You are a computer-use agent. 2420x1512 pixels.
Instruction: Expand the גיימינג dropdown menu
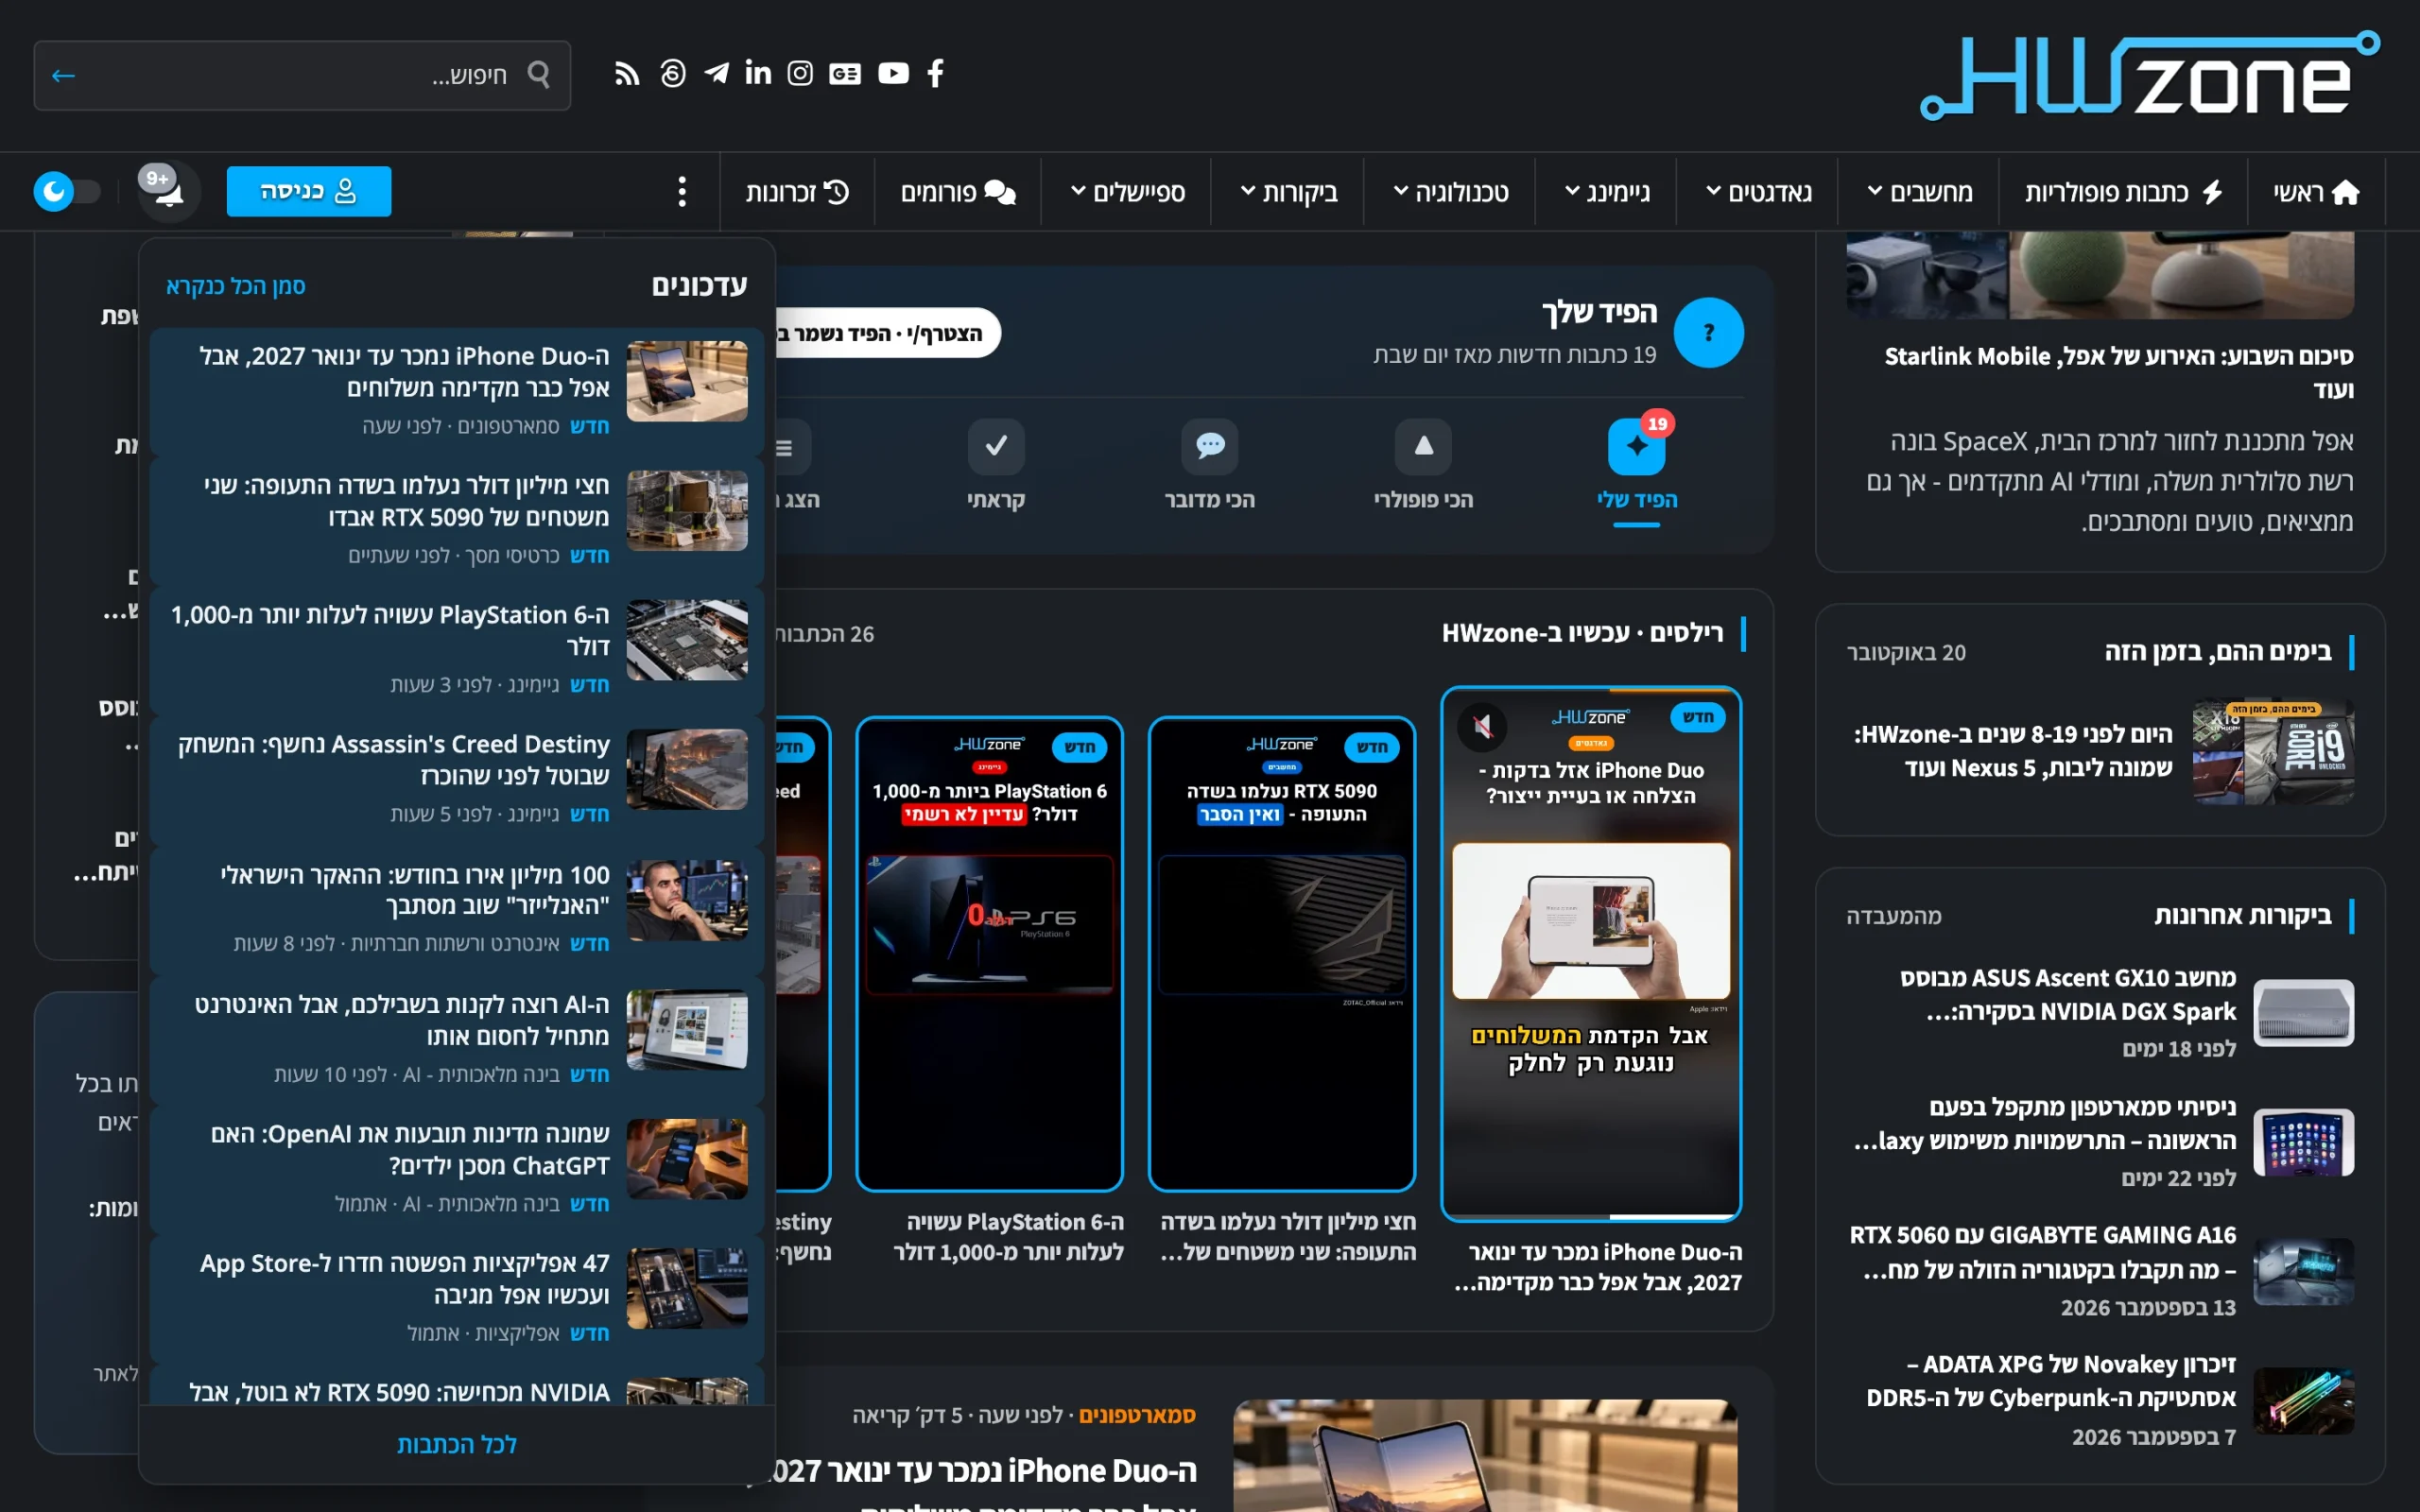point(1607,192)
